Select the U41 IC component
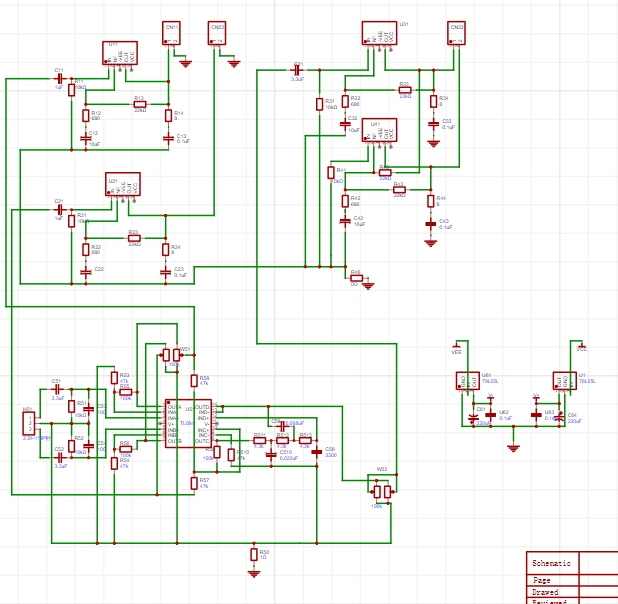 379,130
